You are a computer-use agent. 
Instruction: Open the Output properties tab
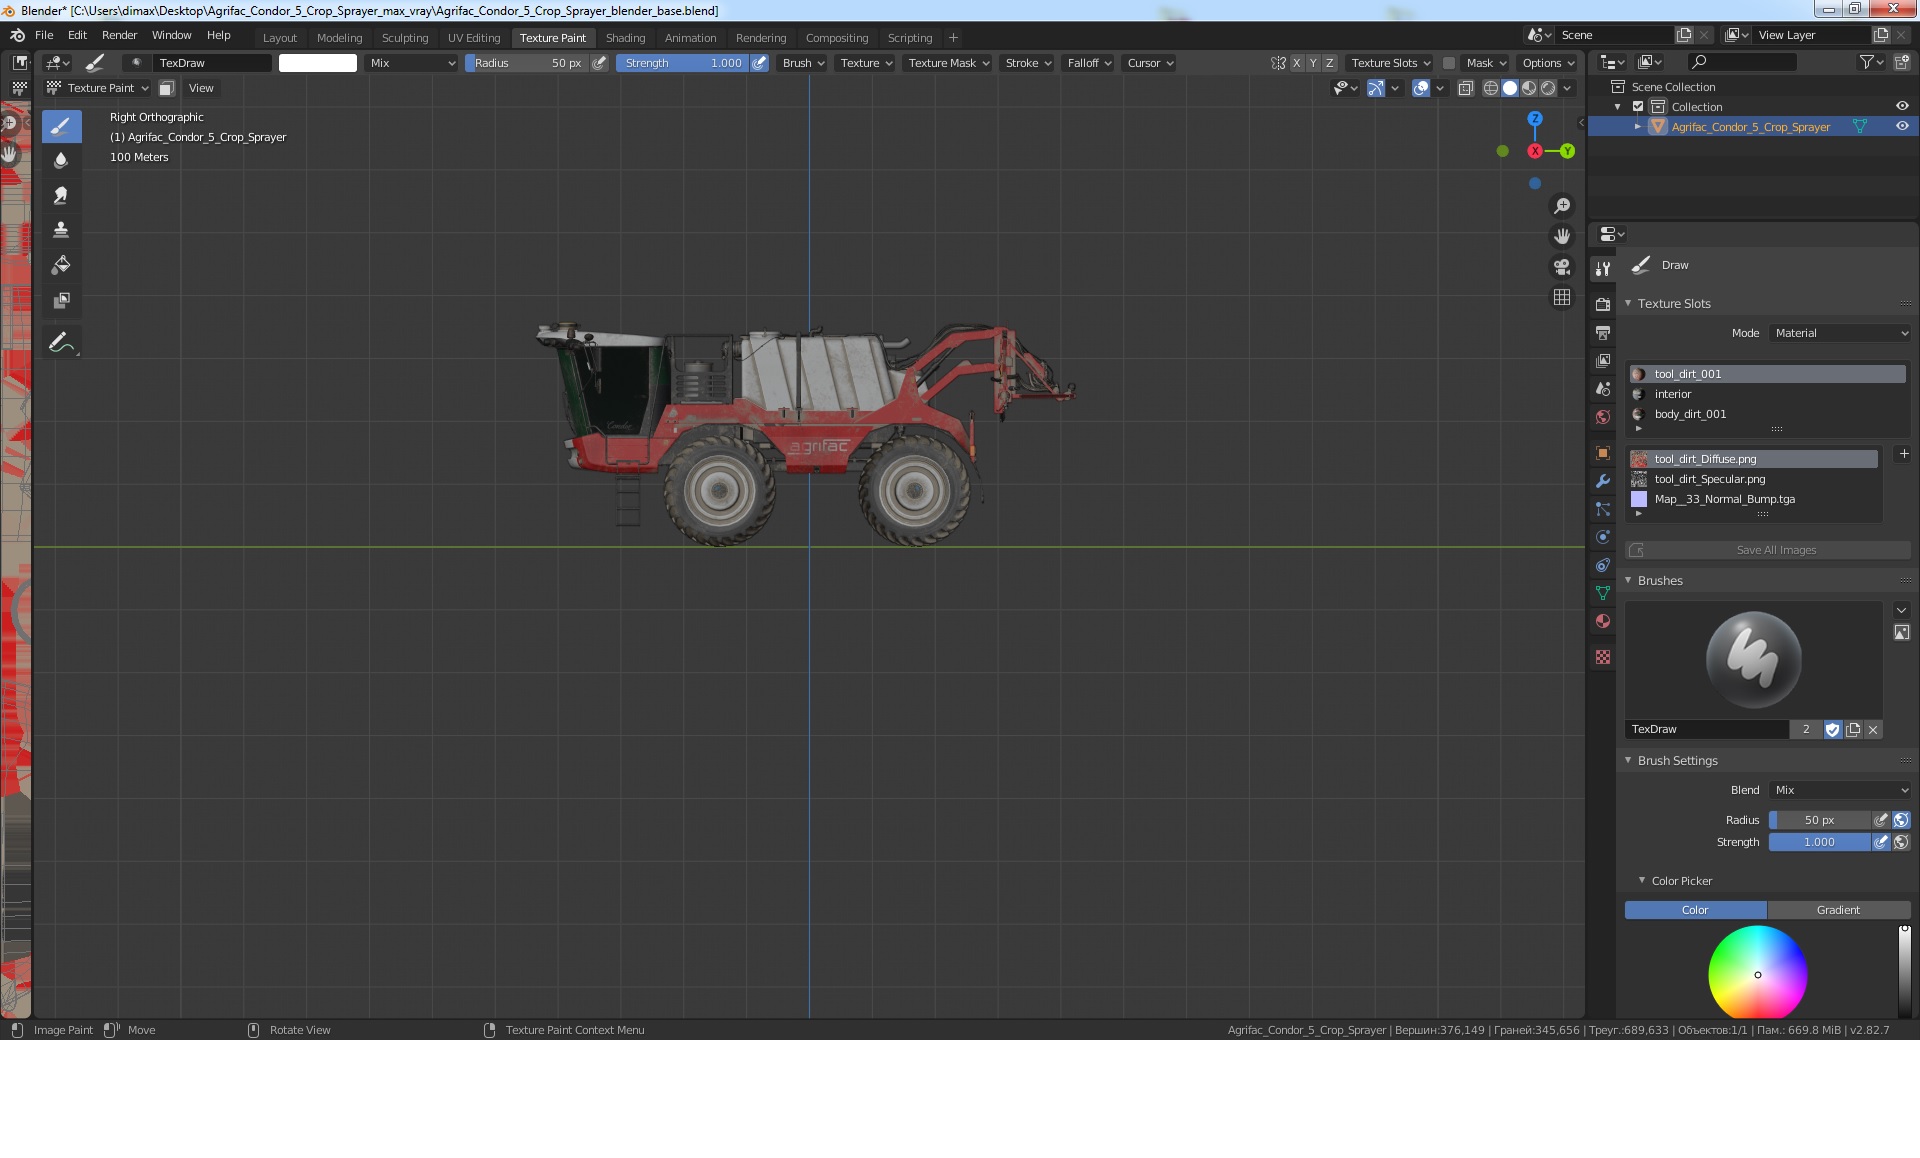pyautogui.click(x=1603, y=332)
